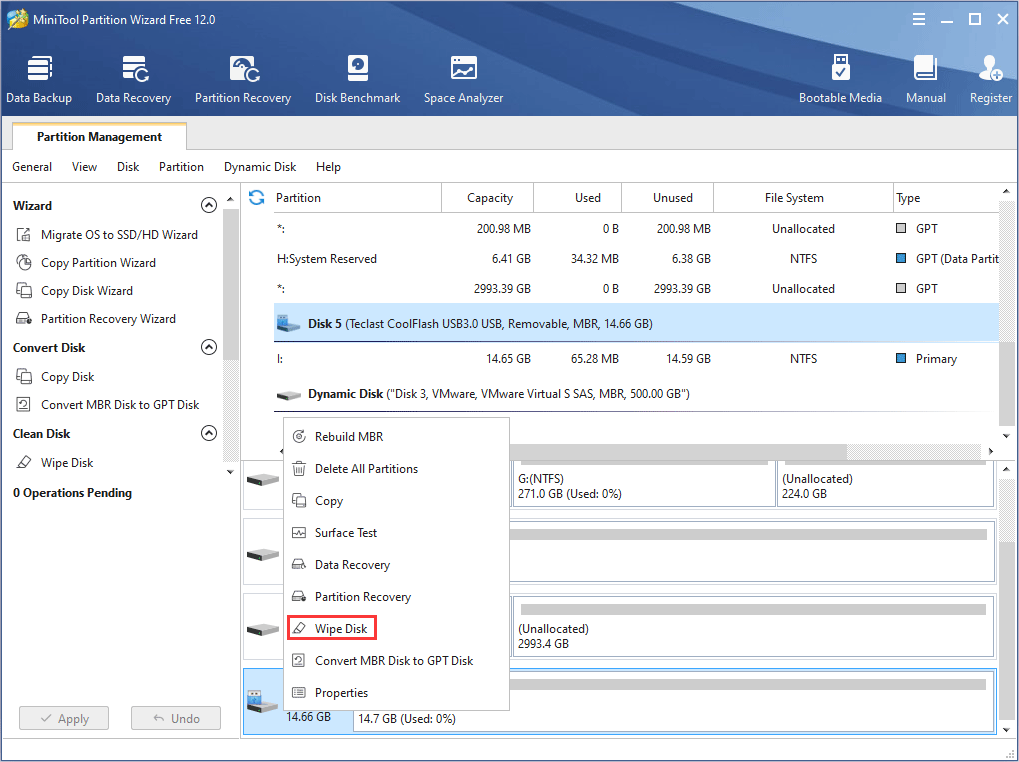Click the Partition column header
This screenshot has height=762, width=1019.
coord(356,197)
